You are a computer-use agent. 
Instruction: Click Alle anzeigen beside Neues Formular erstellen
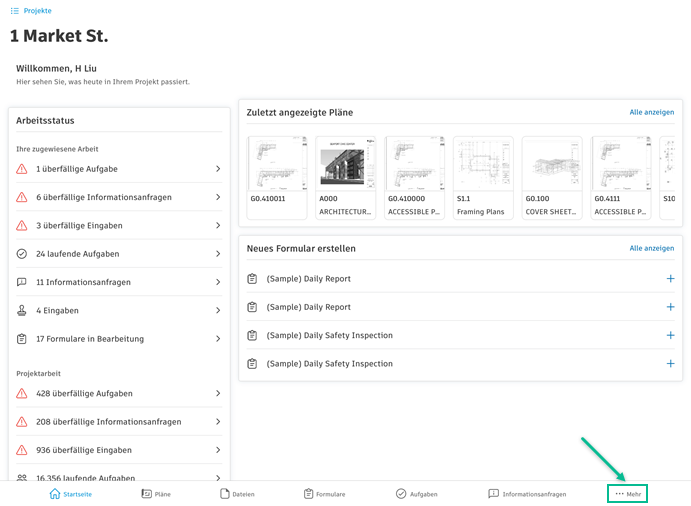(651, 249)
